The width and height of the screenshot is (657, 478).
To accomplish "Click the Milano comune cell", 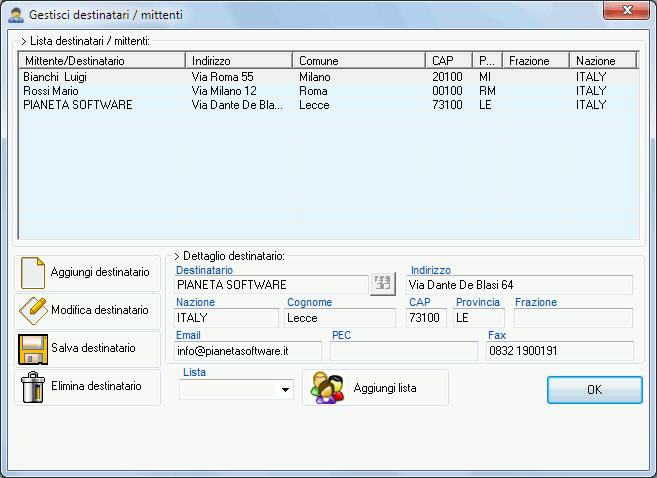I will pos(315,77).
